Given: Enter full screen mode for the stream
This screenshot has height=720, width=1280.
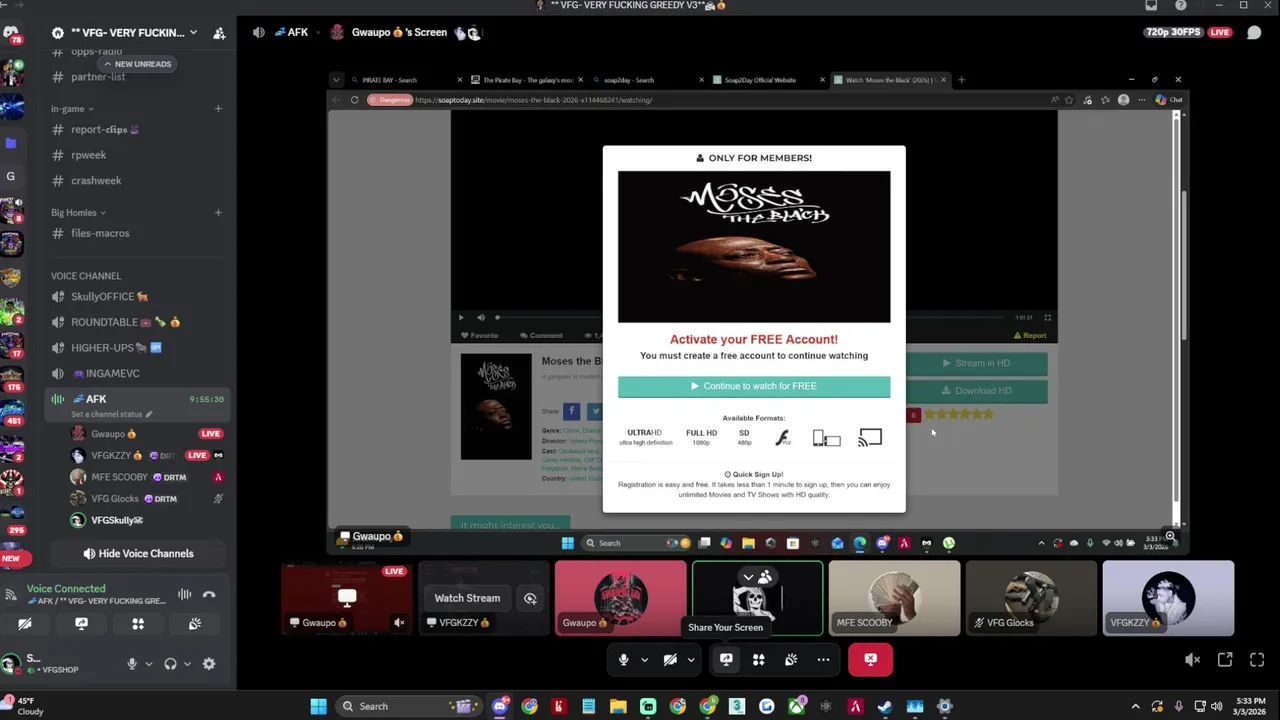Looking at the screenshot, I should [1257, 659].
